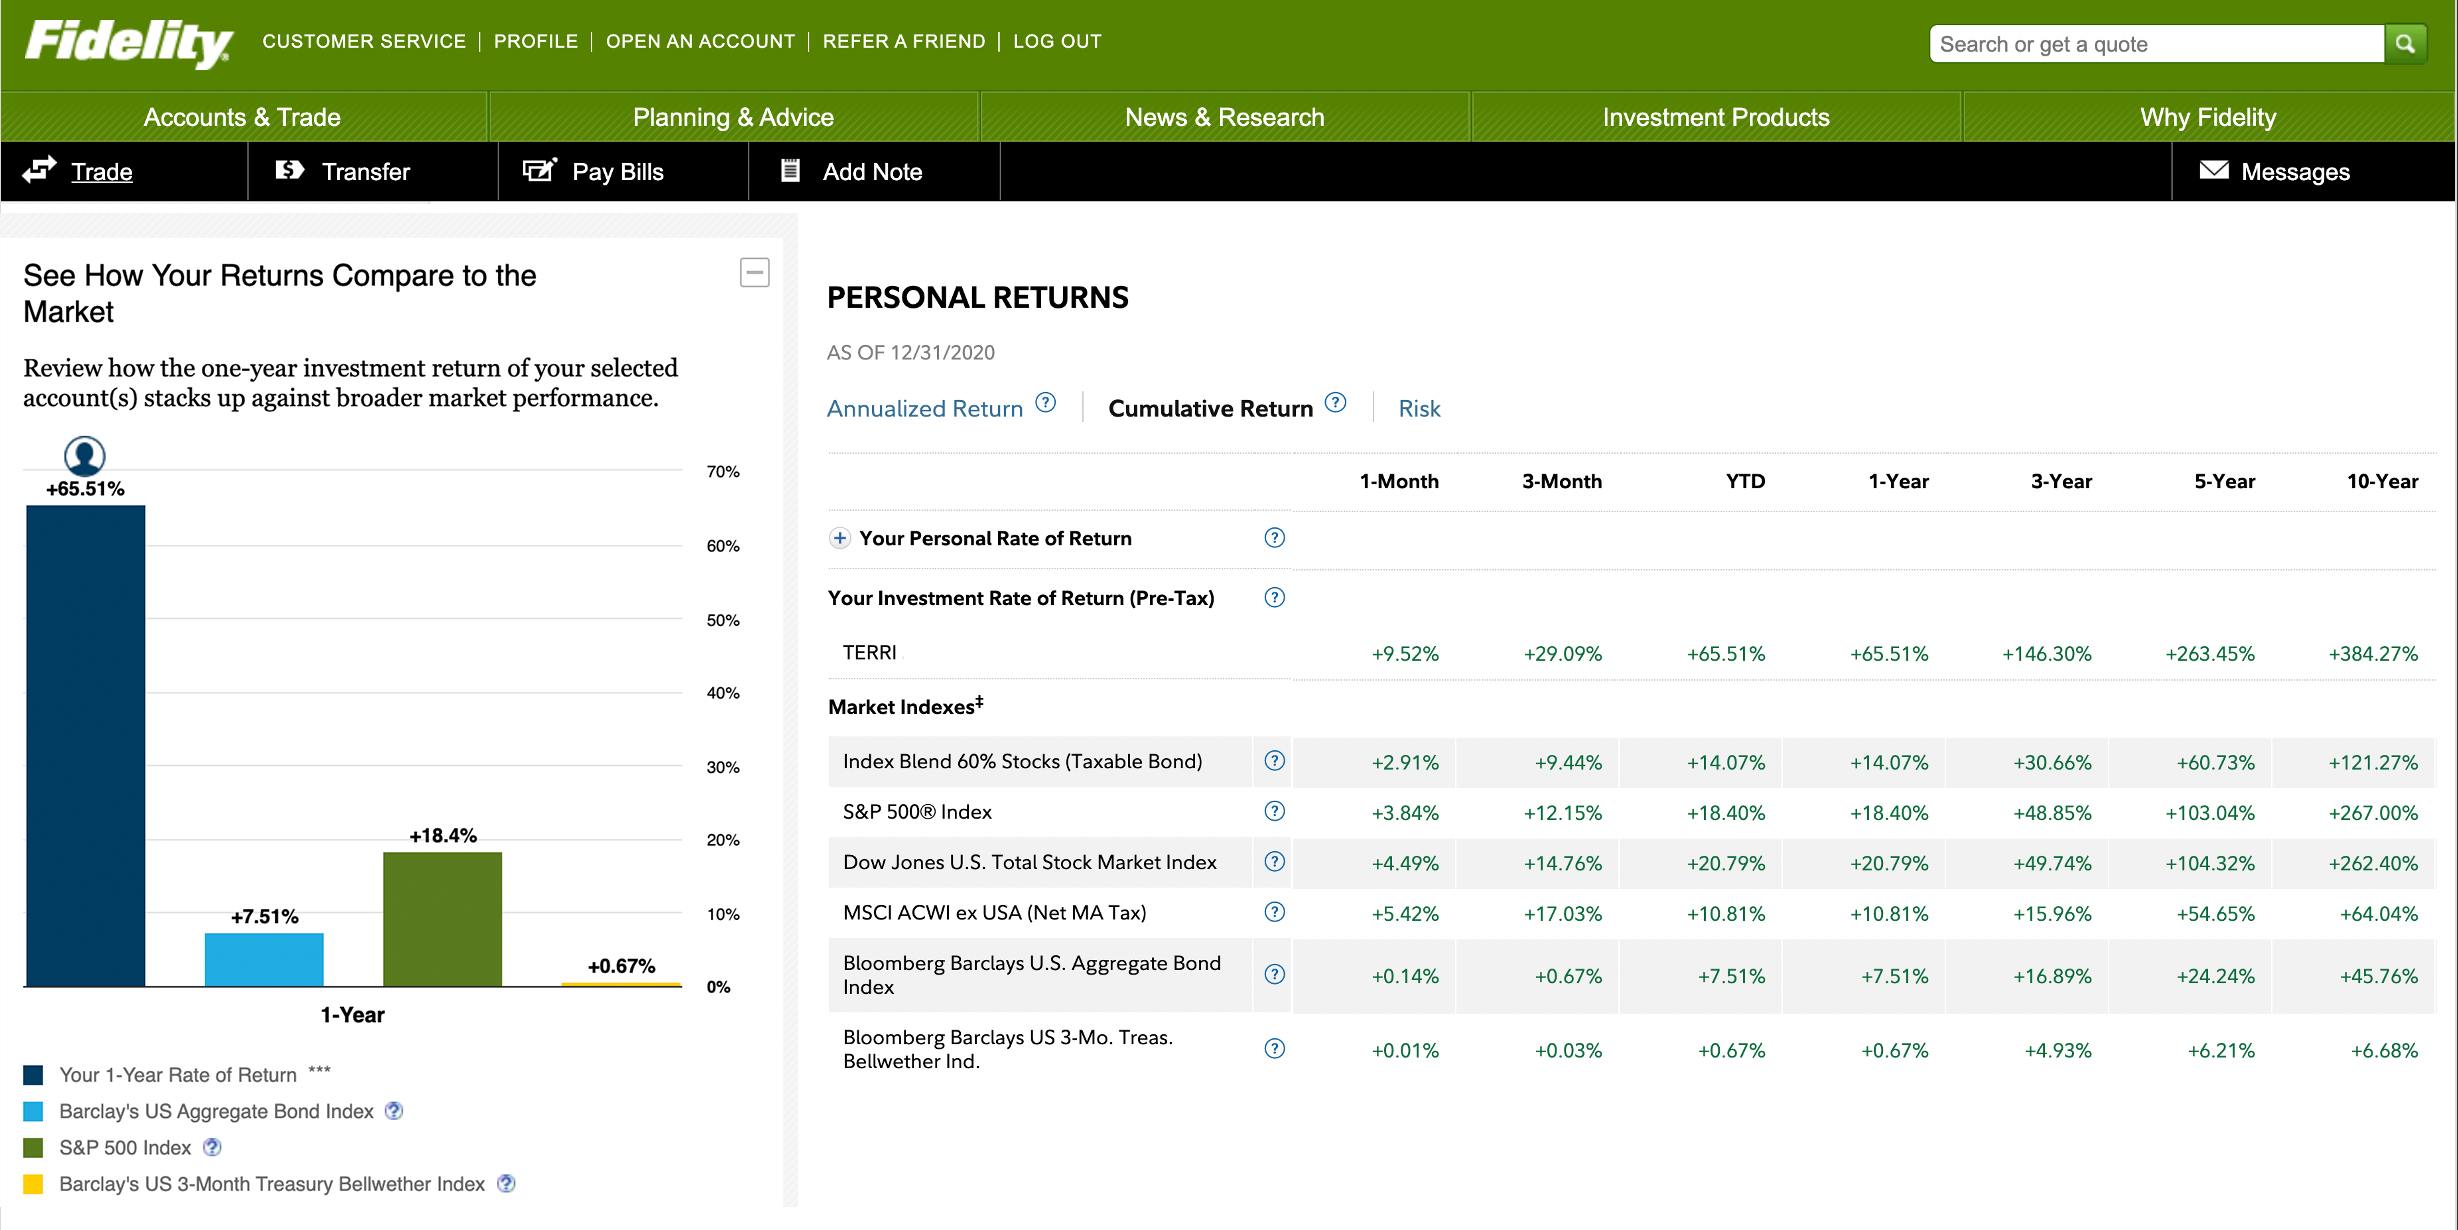This screenshot has height=1230, width=2458.
Task: Open the Planning & Advice menu
Action: [733, 117]
